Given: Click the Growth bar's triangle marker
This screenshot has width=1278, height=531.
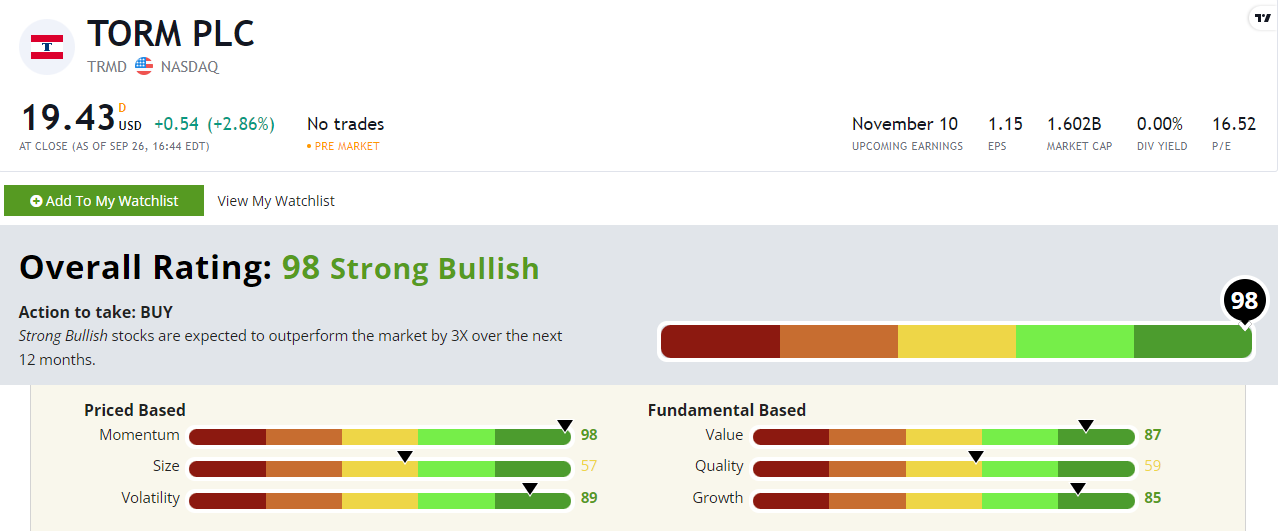Looking at the screenshot, I should [x=1078, y=489].
